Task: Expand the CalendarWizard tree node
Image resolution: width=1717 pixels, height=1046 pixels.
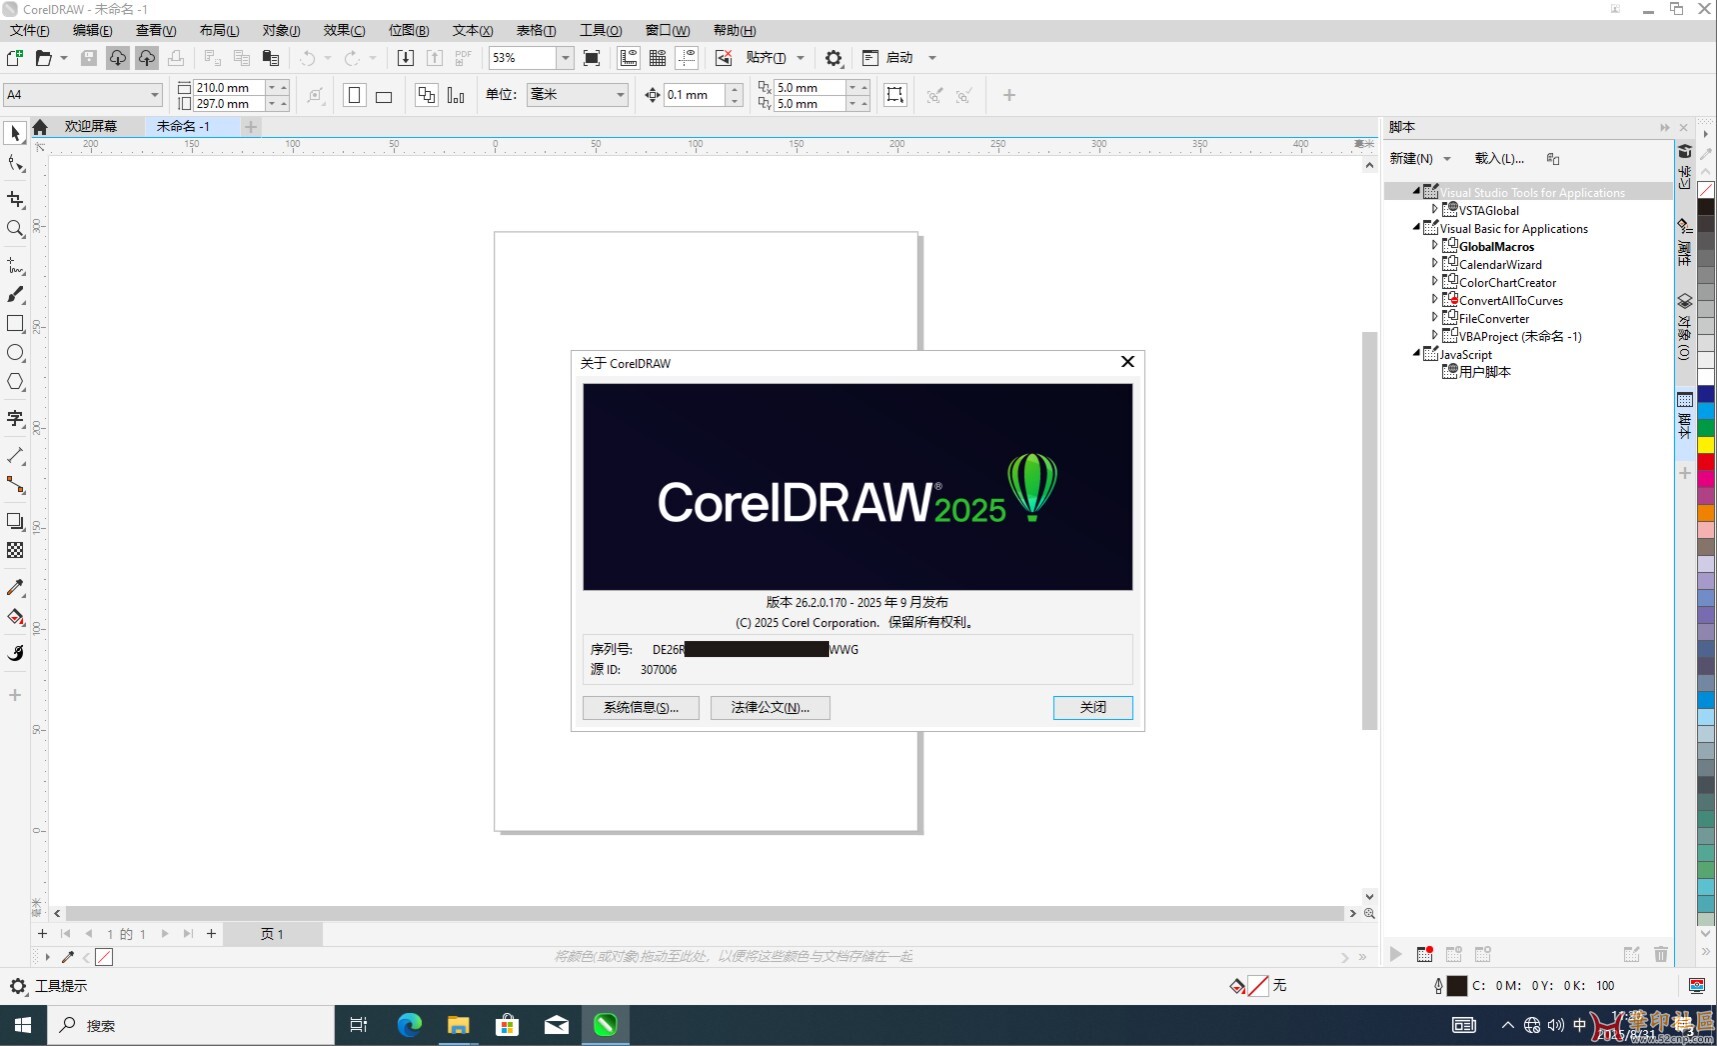Action: click(x=1434, y=264)
